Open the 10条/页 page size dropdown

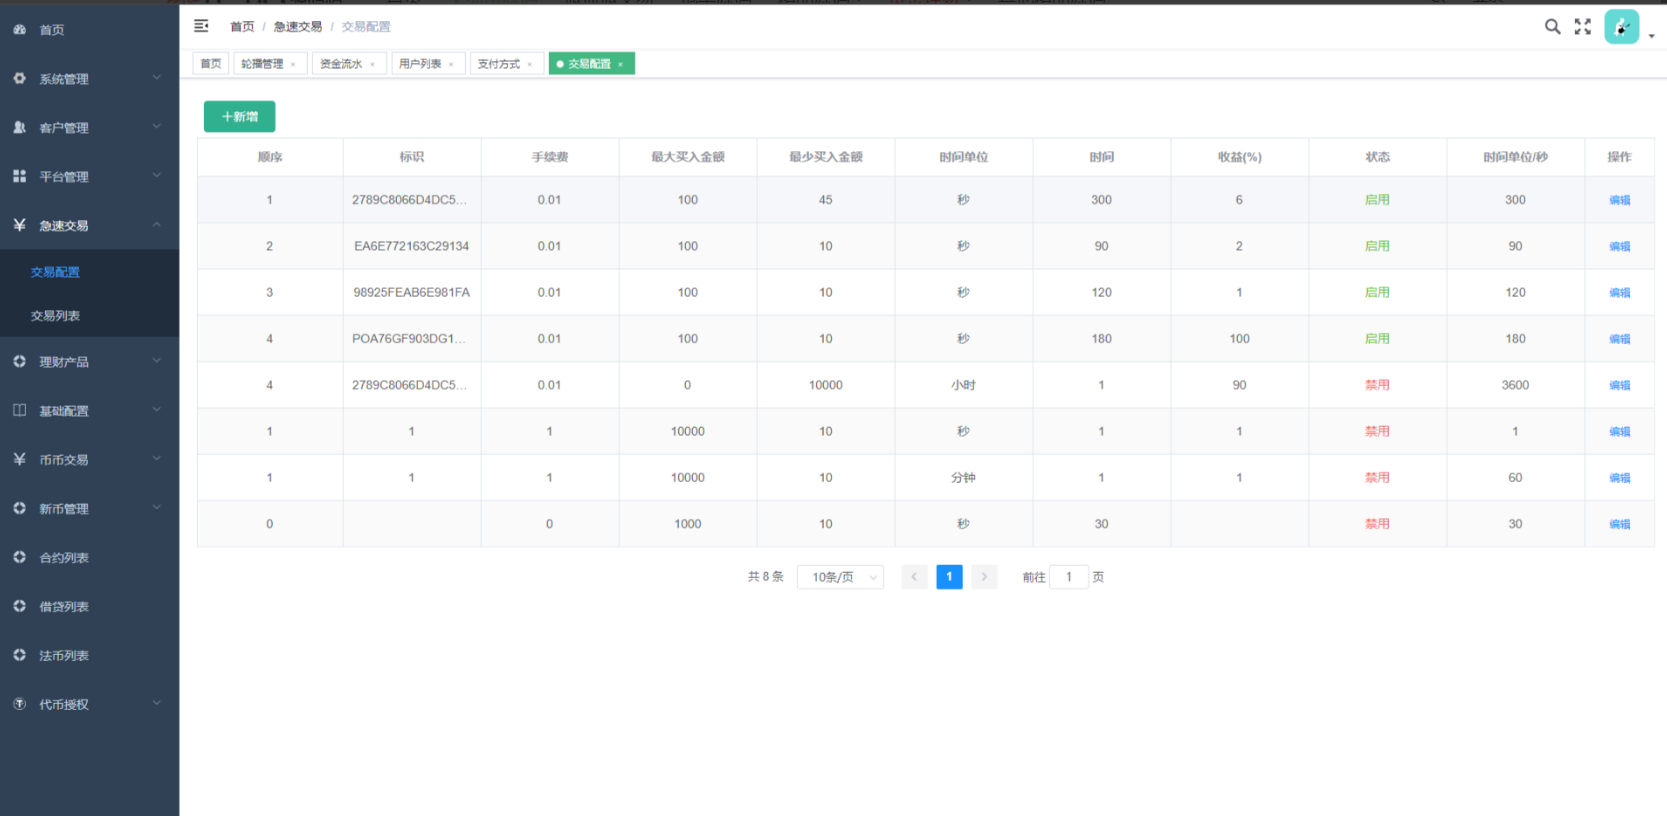840,577
